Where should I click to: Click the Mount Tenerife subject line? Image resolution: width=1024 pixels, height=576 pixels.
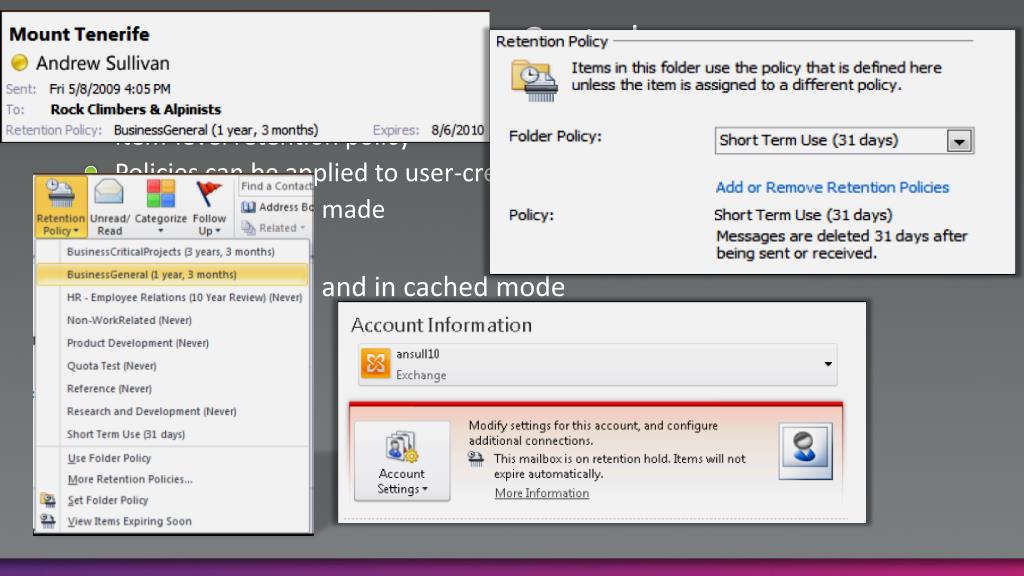79,34
